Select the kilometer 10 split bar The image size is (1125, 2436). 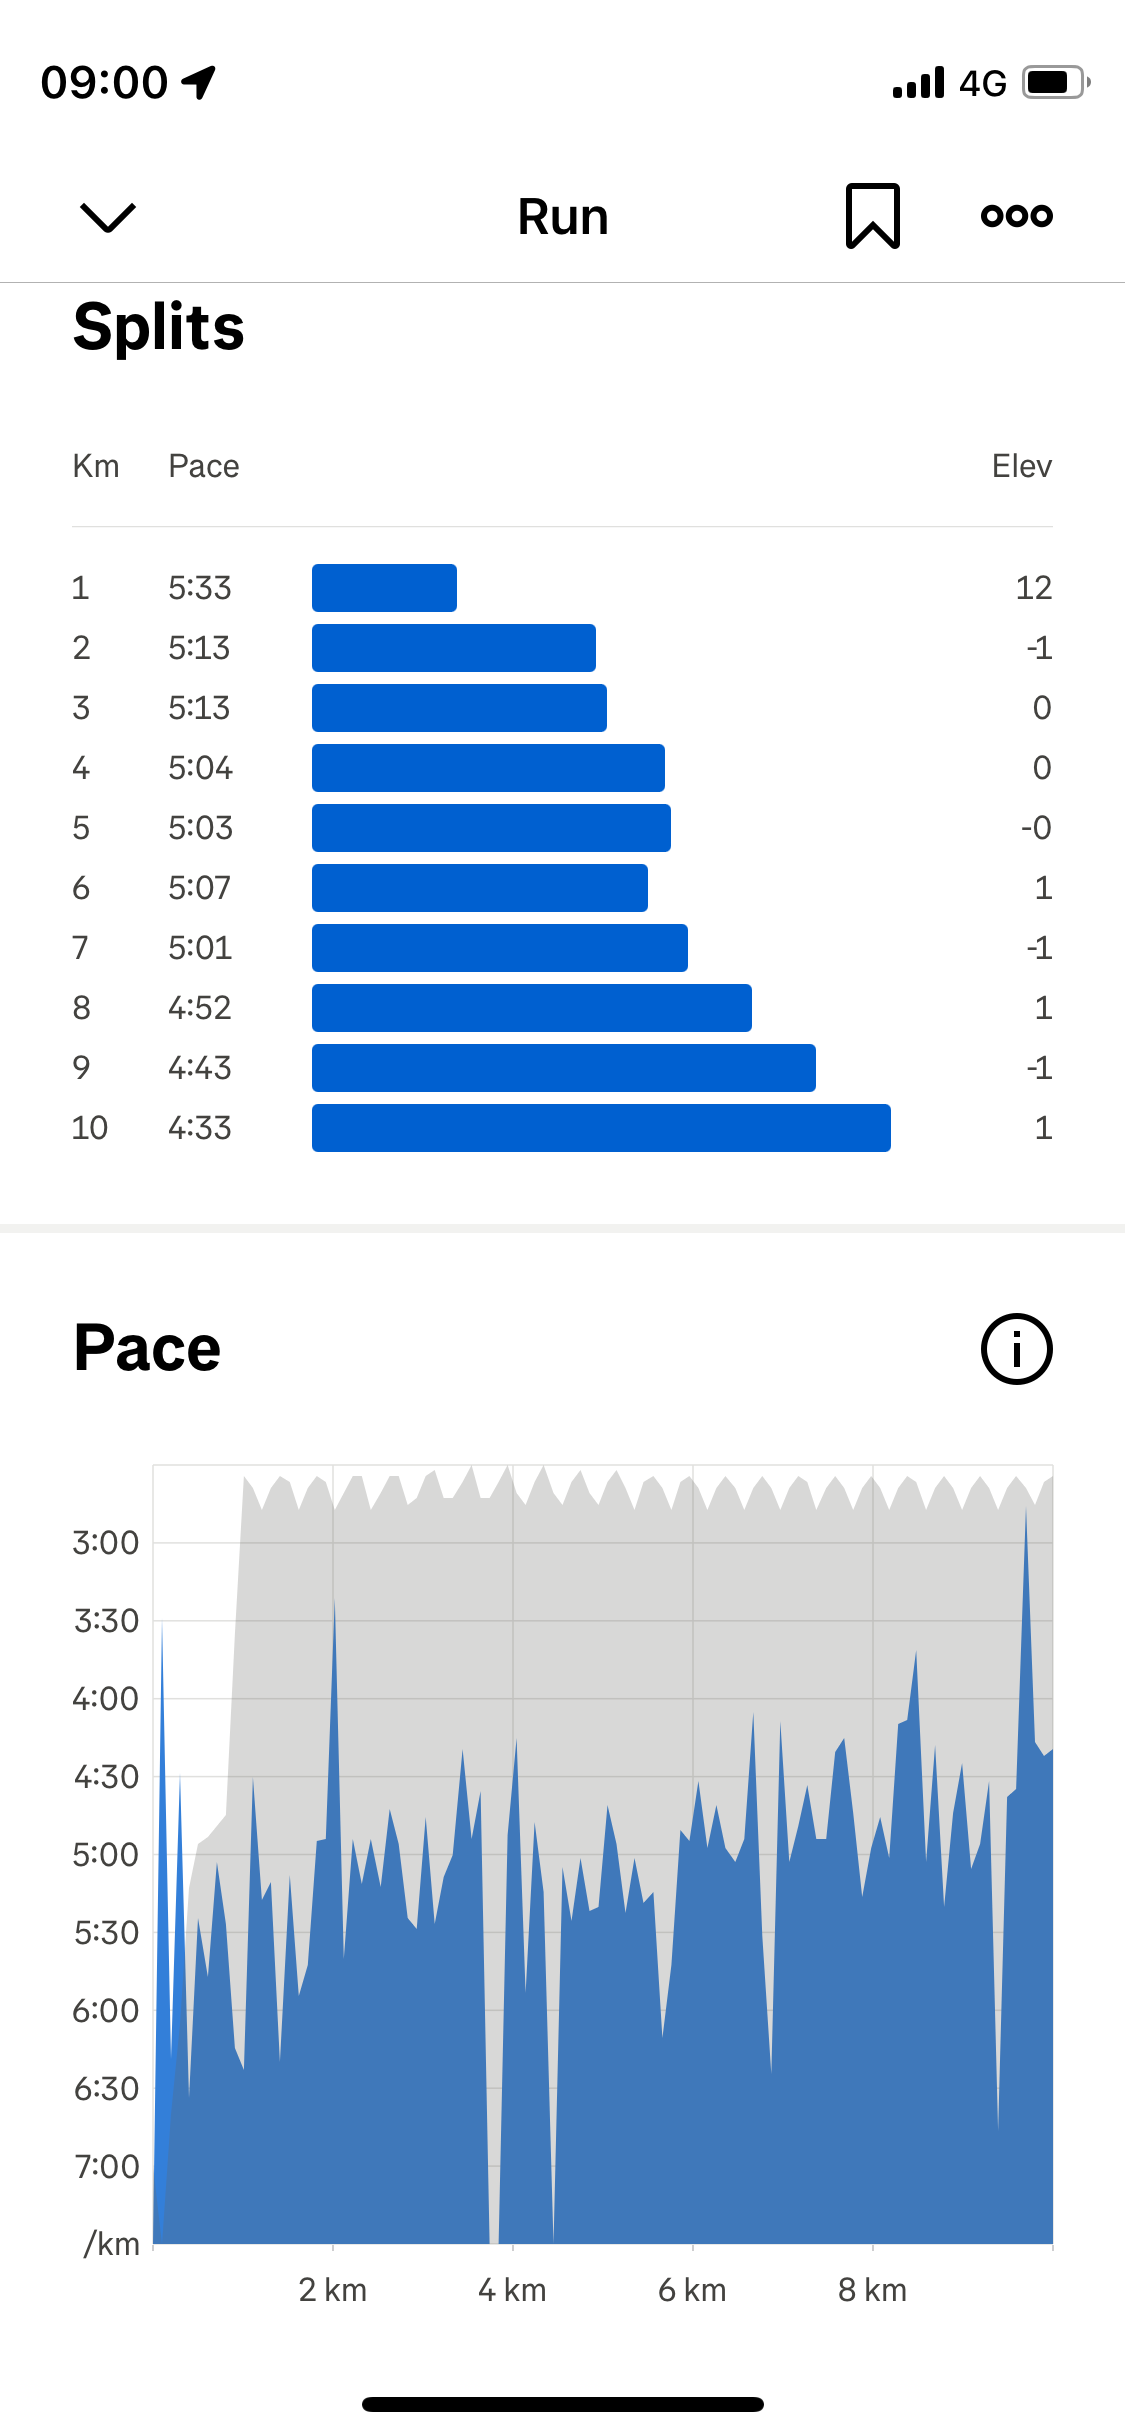coord(601,1128)
